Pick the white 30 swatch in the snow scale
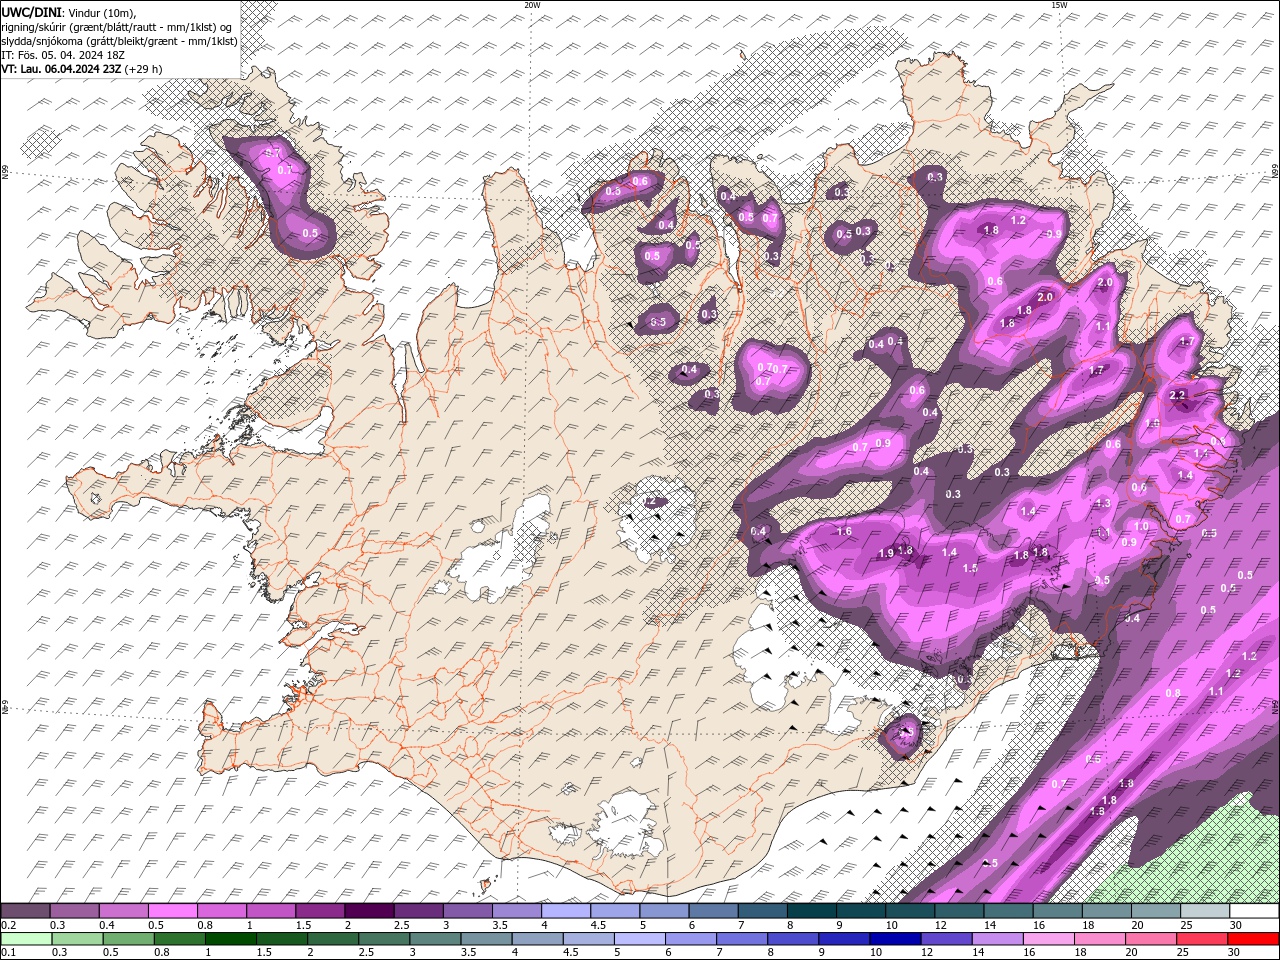This screenshot has width=1280, height=960. pyautogui.click(x=1254, y=911)
